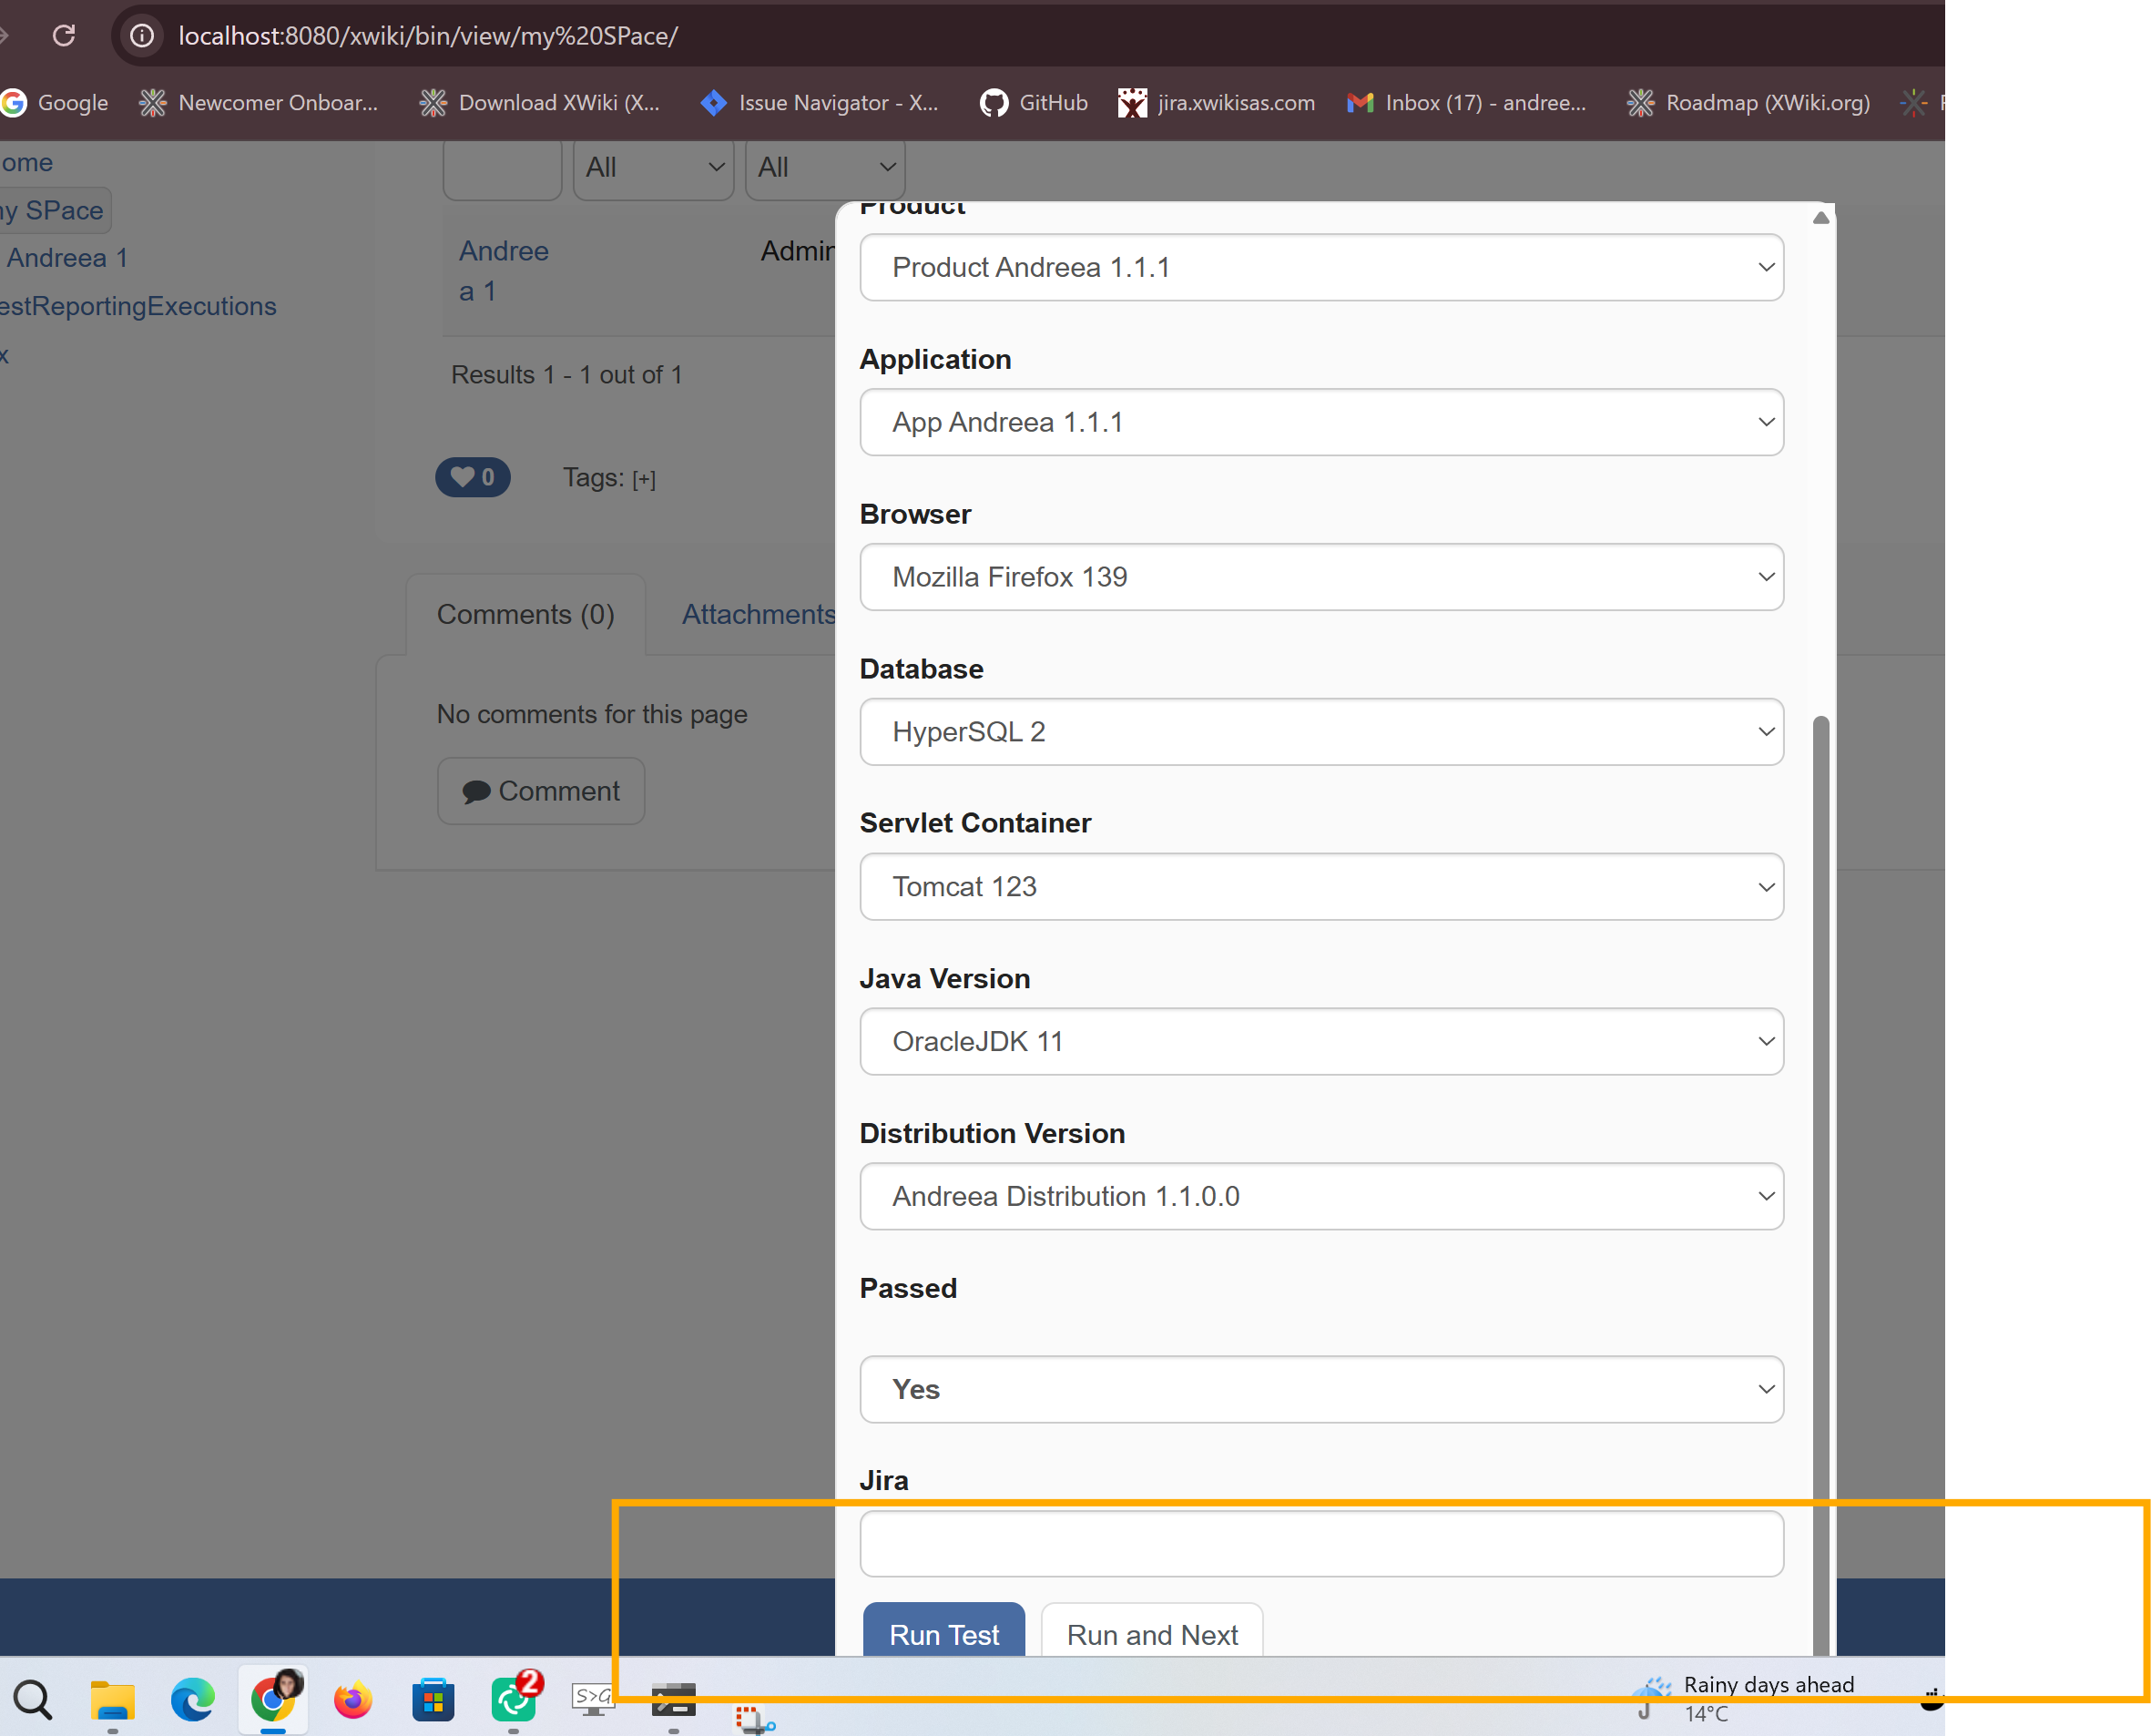Open the Passed dropdown showing Yes
The width and height of the screenshot is (2151, 1736).
[x=1321, y=1389]
